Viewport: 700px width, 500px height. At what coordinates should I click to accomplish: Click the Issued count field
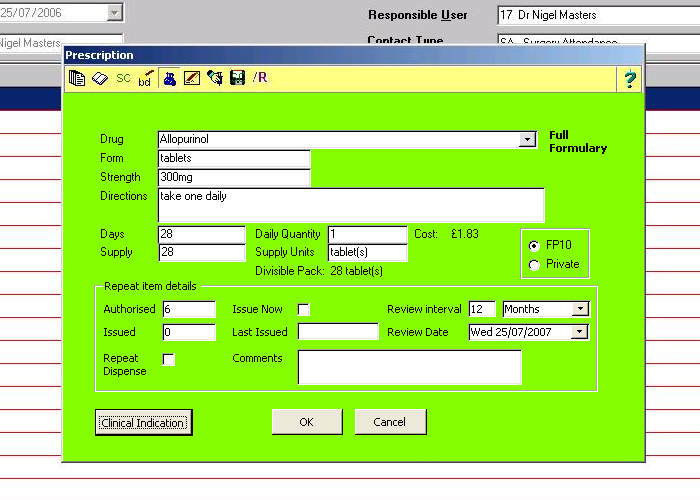click(x=189, y=332)
